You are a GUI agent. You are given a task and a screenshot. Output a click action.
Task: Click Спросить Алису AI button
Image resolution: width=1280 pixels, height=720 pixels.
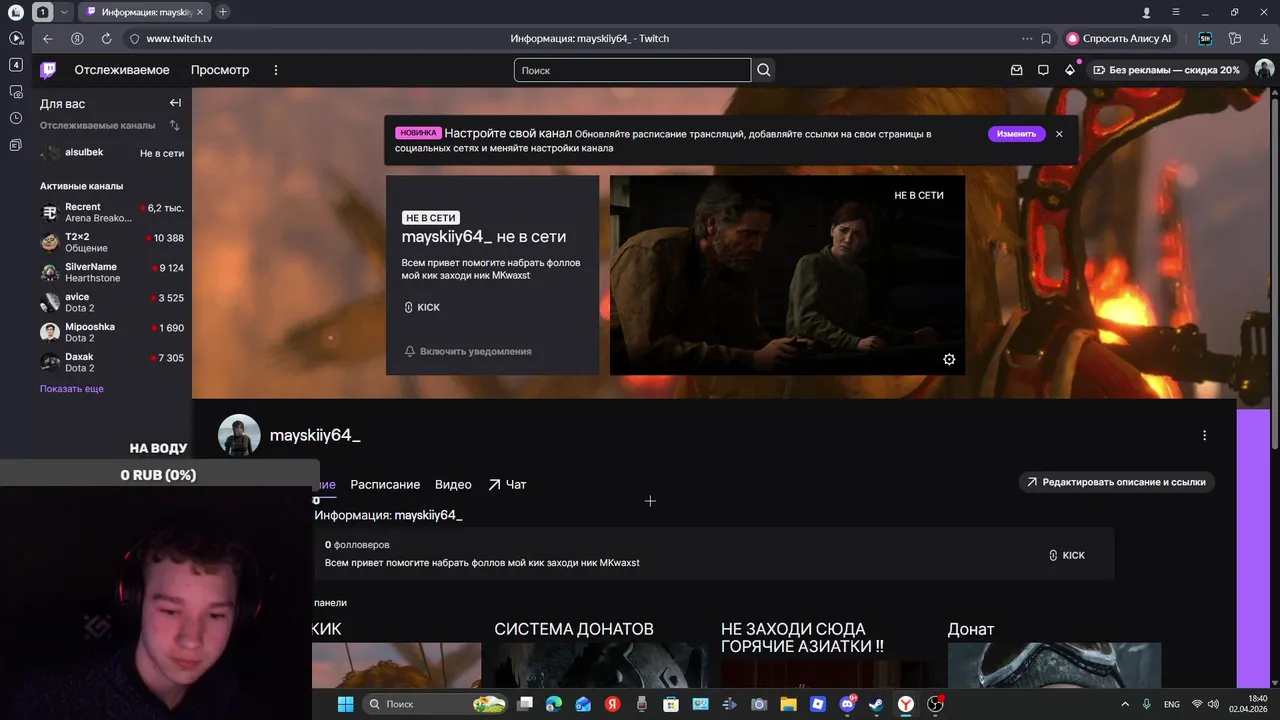point(1119,38)
